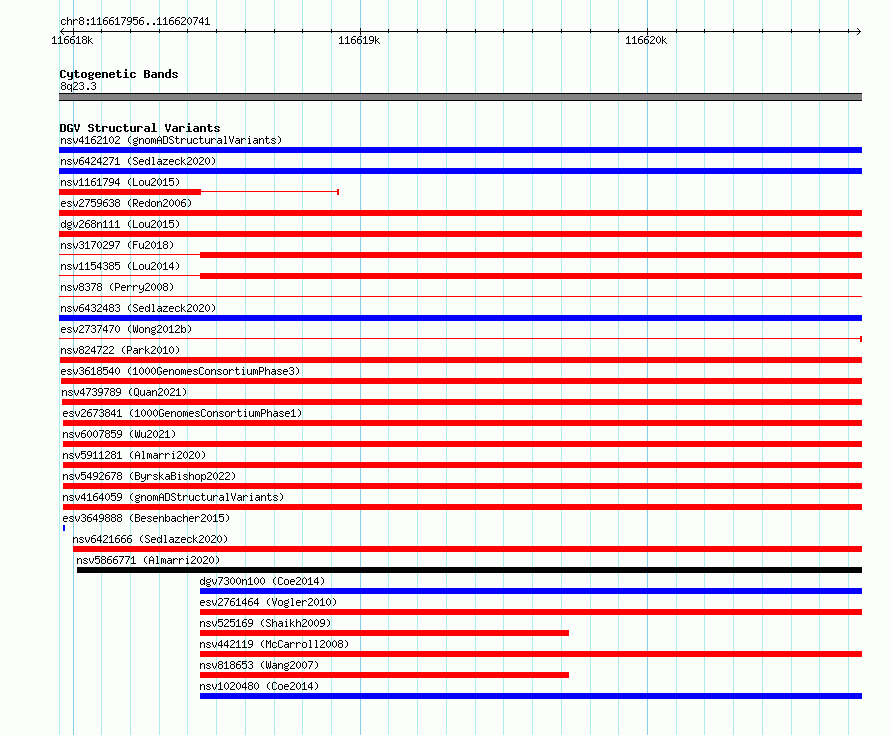Click the nsv5492678 (ByrskaBishop2022) label
This screenshot has height=735, width=890.
pos(149,476)
